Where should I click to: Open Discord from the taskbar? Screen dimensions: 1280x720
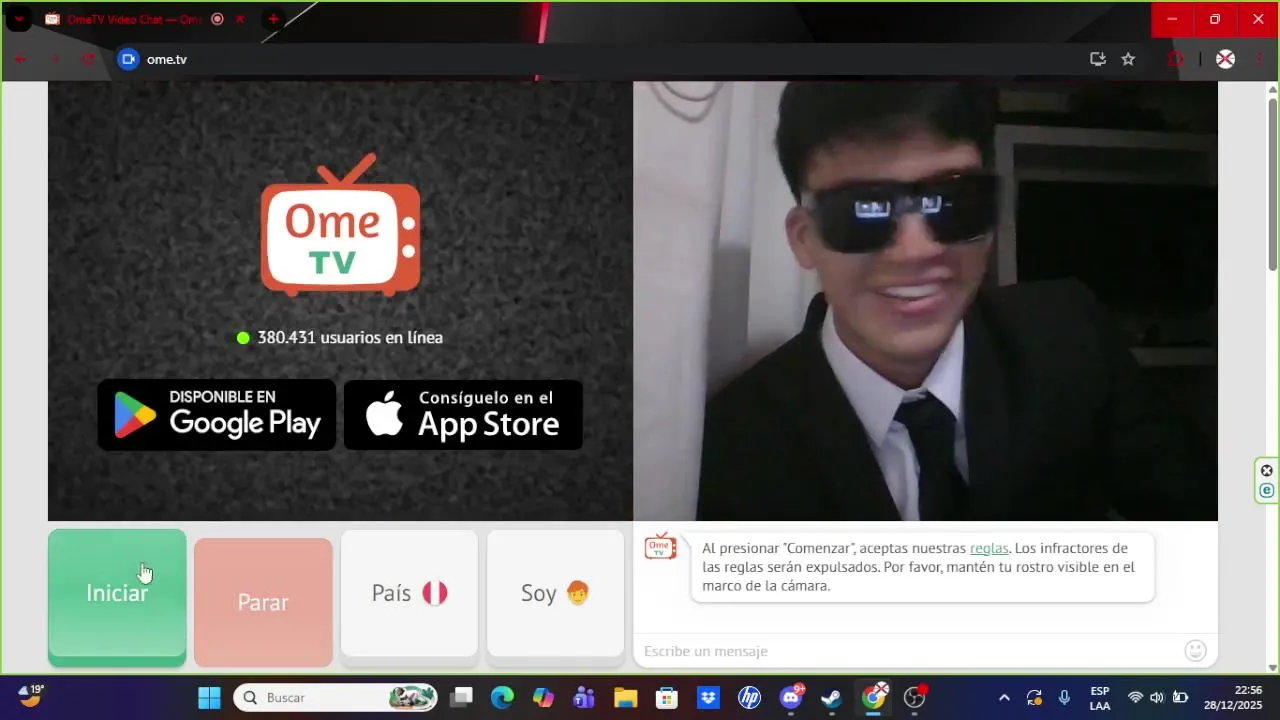791,697
